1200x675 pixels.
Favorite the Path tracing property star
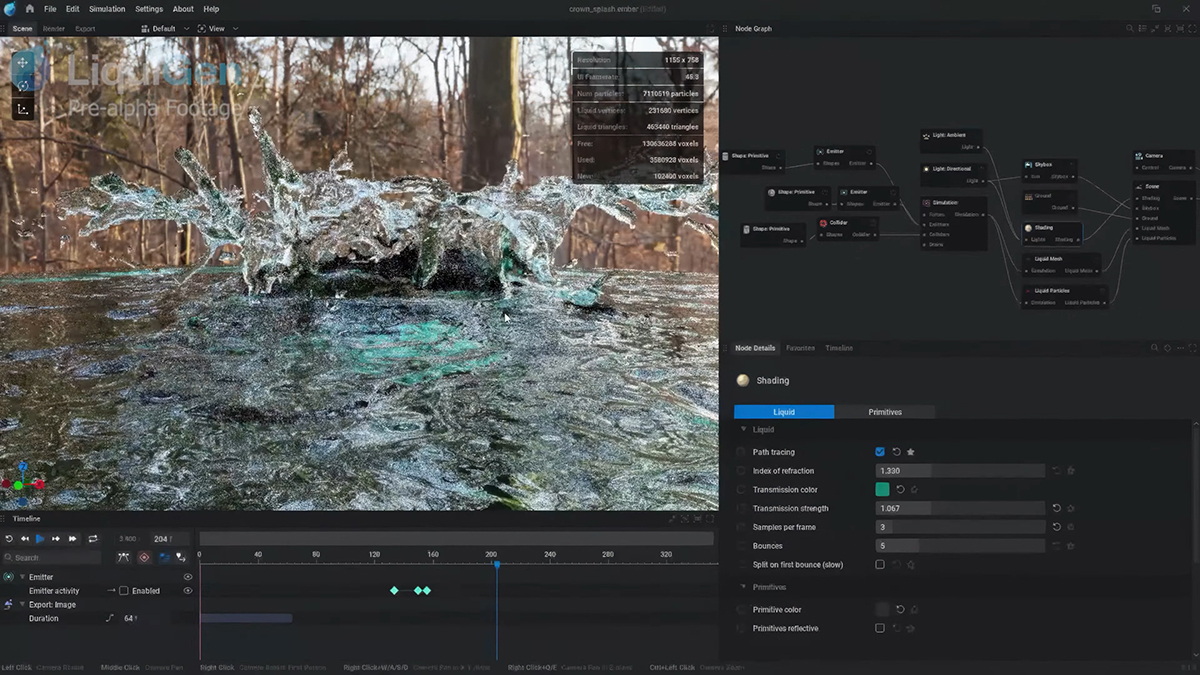coord(911,452)
